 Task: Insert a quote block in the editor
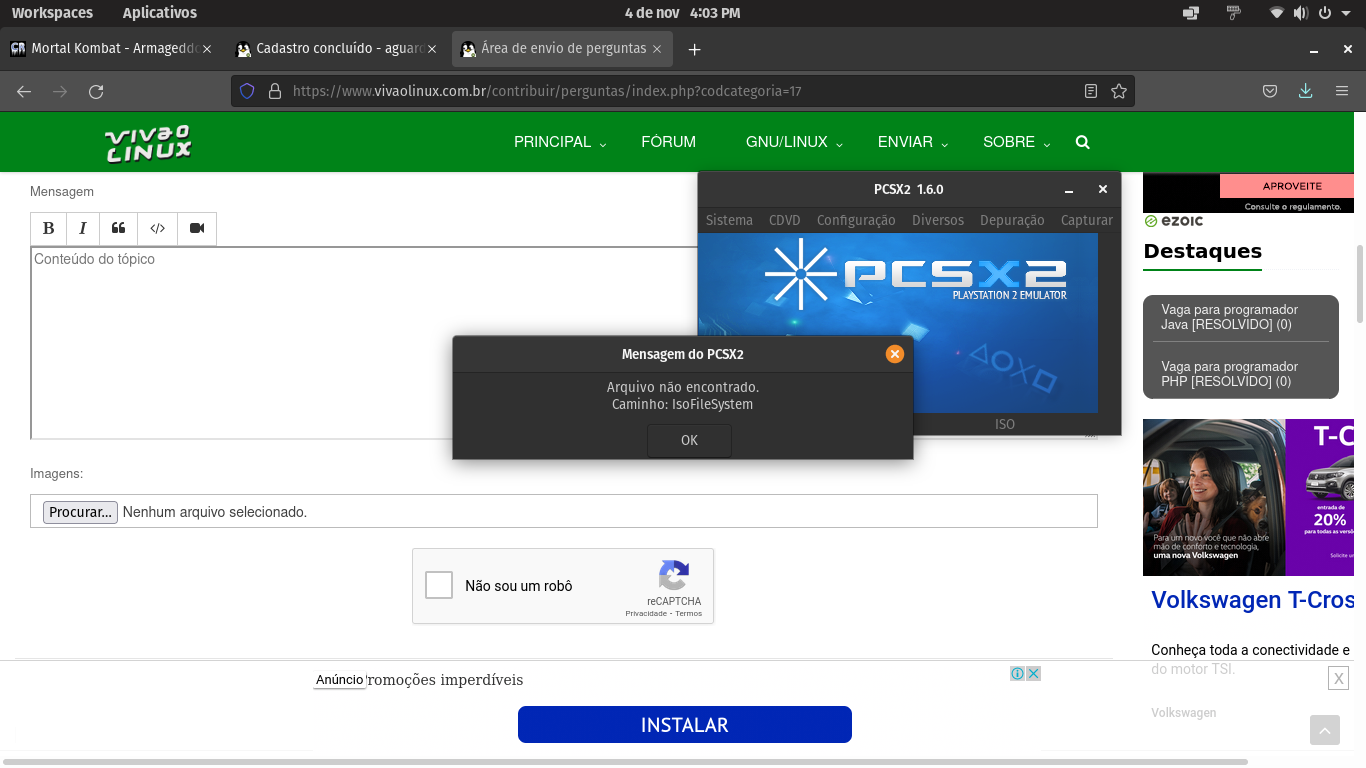[119, 229]
